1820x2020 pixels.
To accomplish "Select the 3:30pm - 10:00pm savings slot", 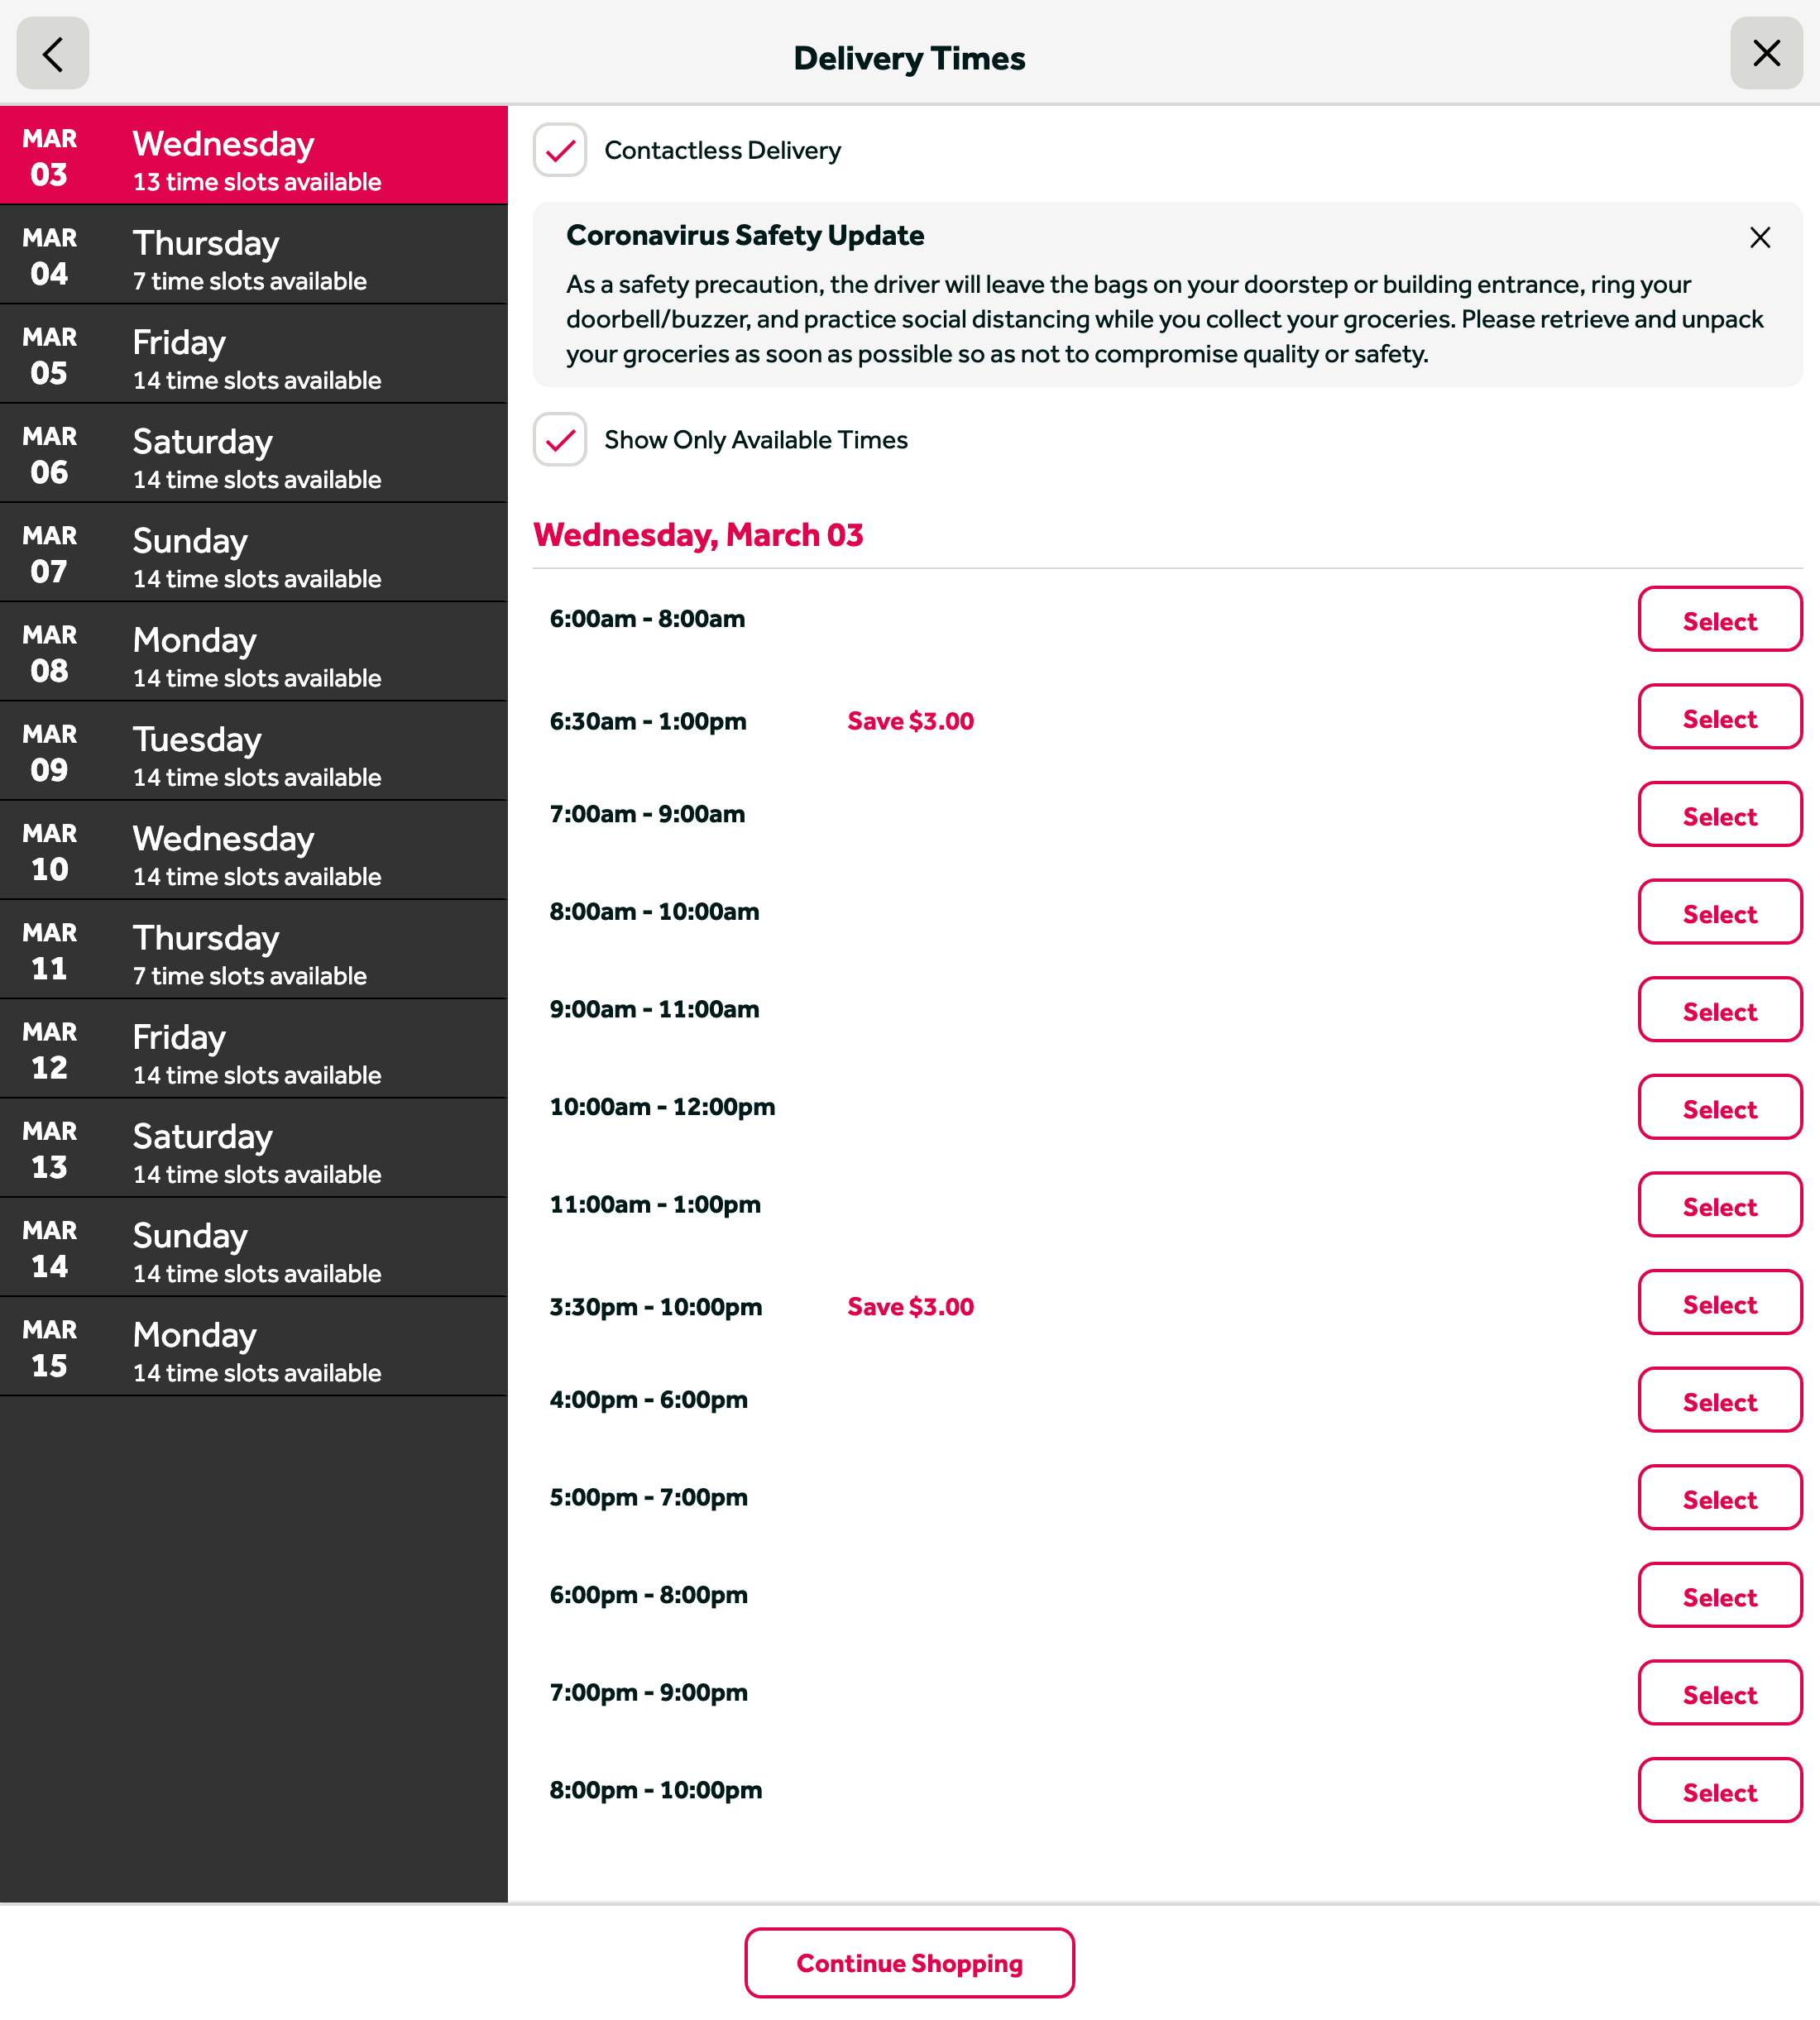I will click(1719, 1303).
